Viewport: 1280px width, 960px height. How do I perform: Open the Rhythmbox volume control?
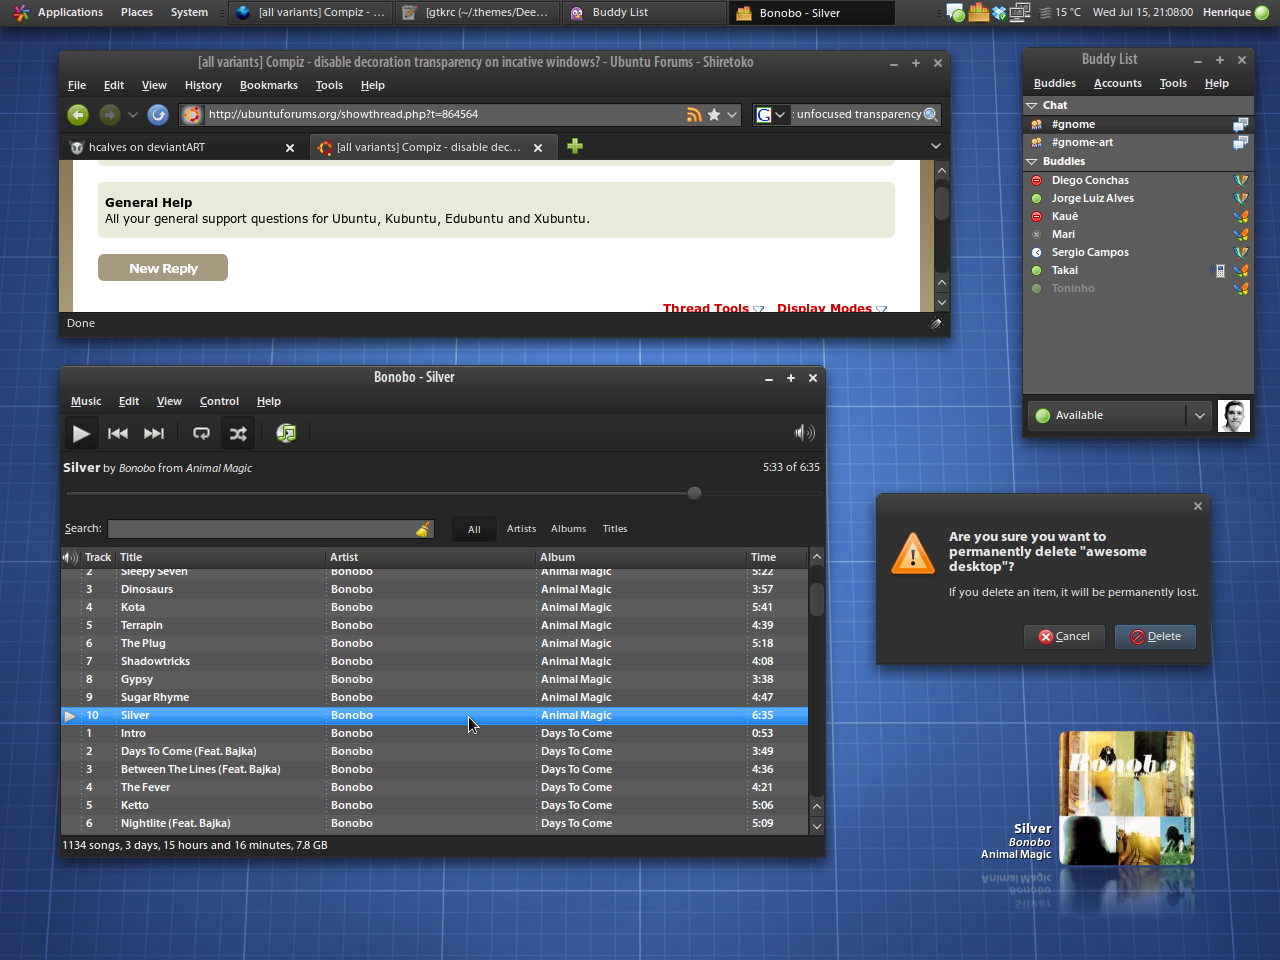pyautogui.click(x=805, y=433)
